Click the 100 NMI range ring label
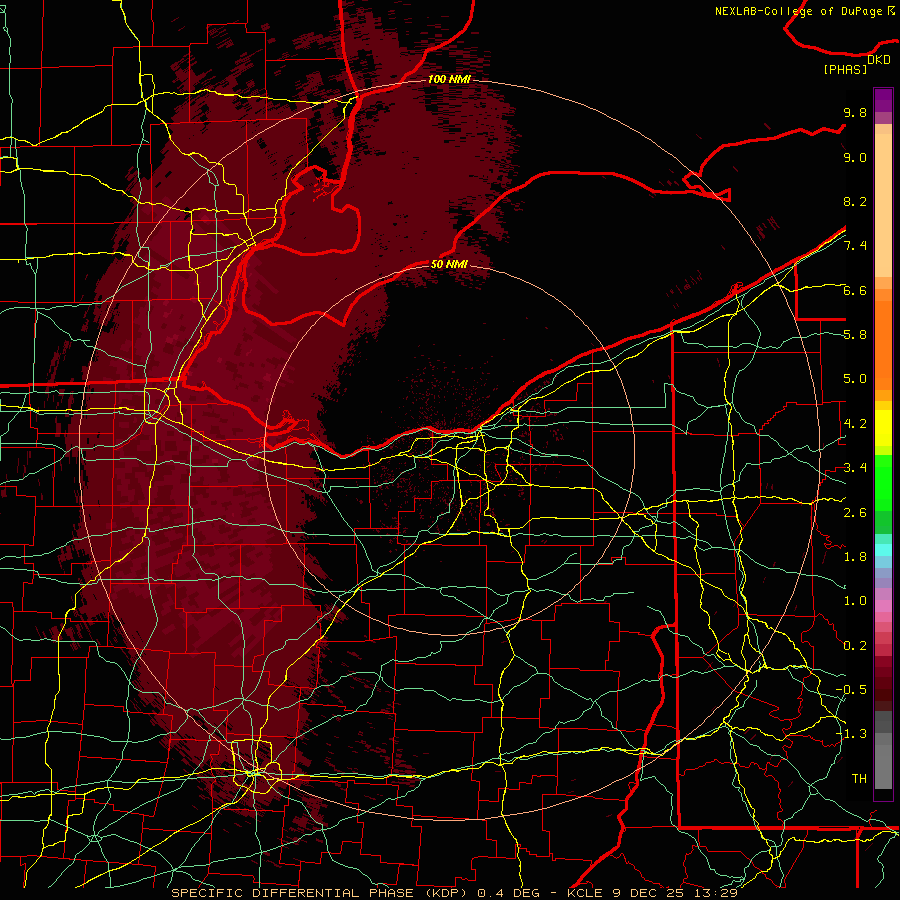This screenshot has height=900, width=900. tap(449, 79)
